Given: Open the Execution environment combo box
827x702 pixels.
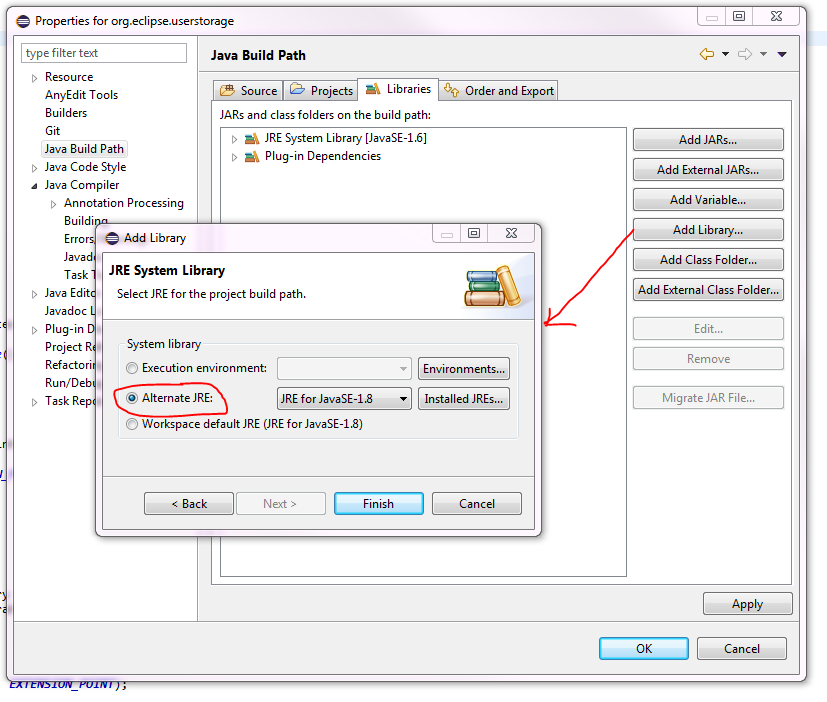Looking at the screenshot, I should (344, 369).
